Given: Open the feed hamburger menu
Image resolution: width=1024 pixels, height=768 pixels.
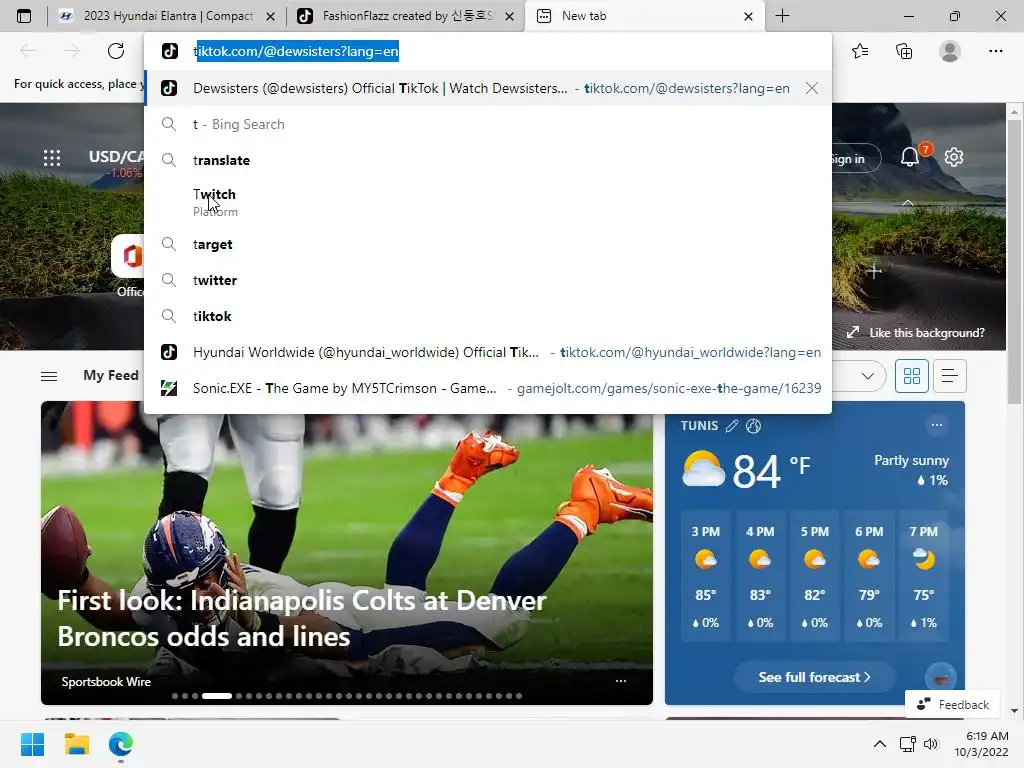Looking at the screenshot, I should pyautogui.click(x=49, y=376).
